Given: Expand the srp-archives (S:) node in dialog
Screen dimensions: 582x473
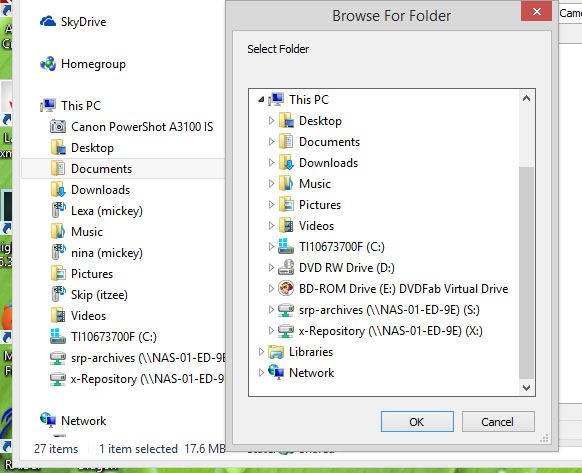Looking at the screenshot, I should [x=271, y=310].
